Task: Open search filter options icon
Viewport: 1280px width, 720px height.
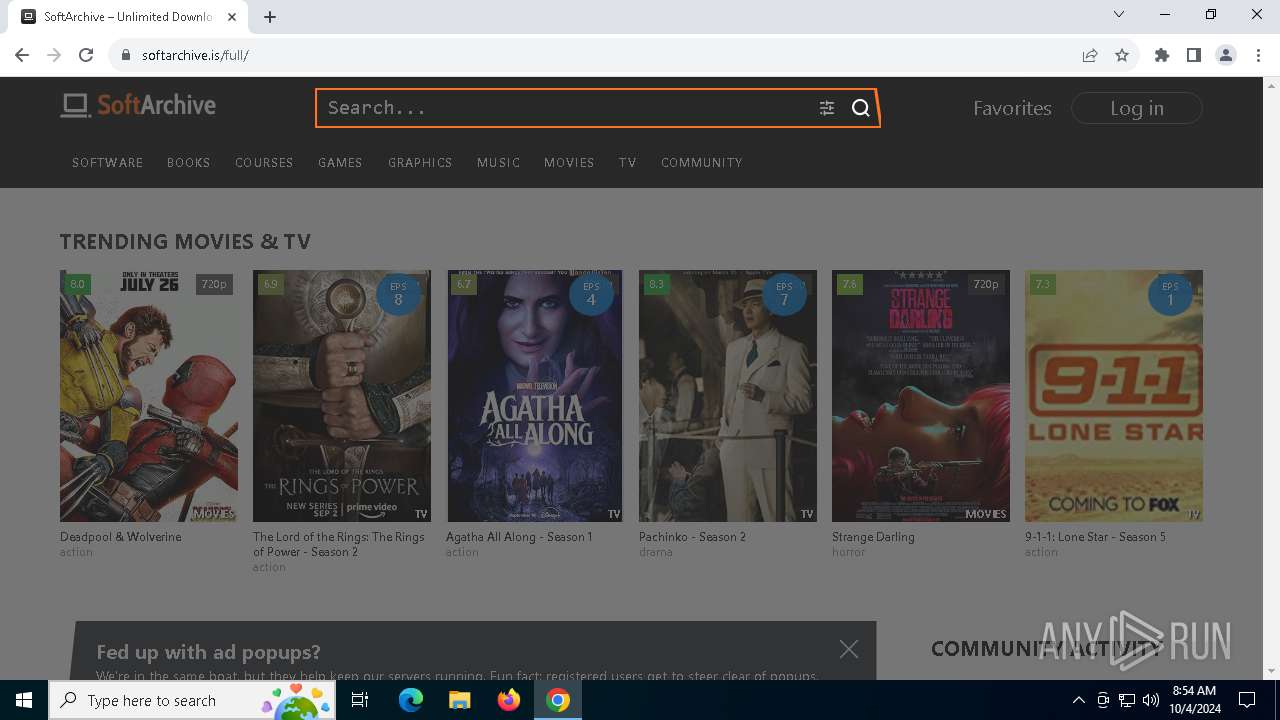Action: [x=827, y=108]
